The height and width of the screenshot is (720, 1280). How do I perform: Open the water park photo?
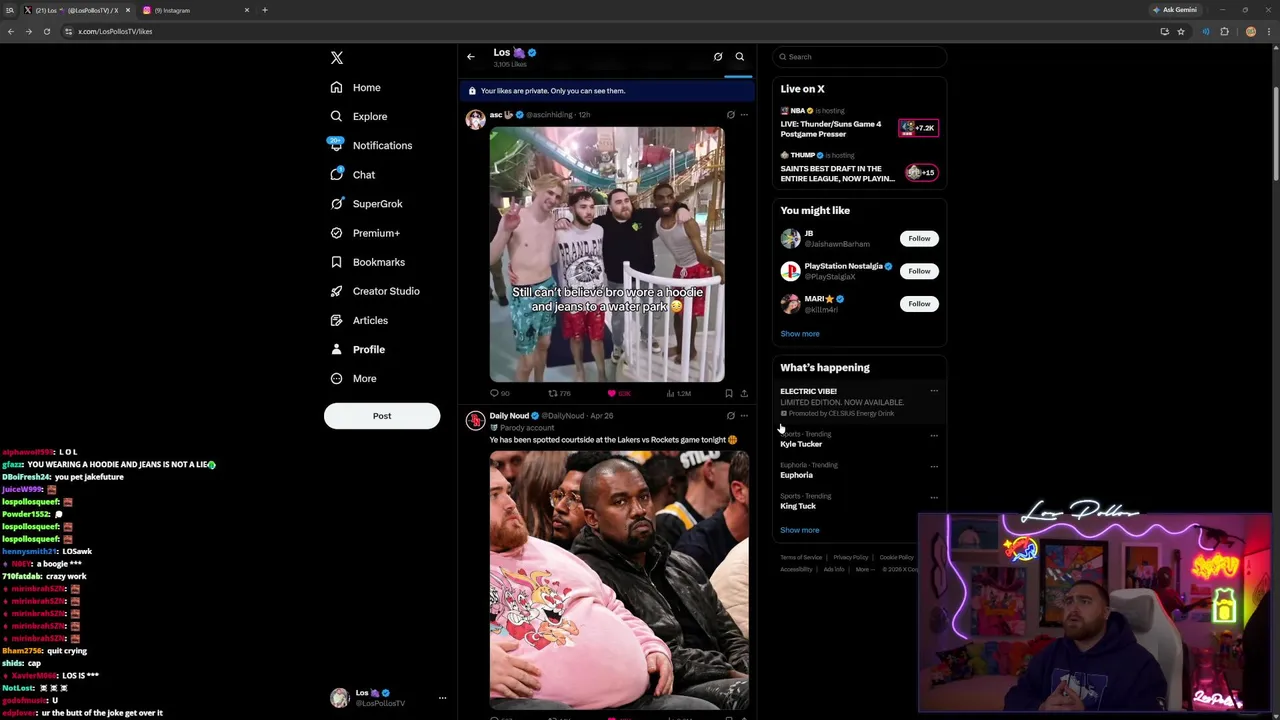coord(607,254)
